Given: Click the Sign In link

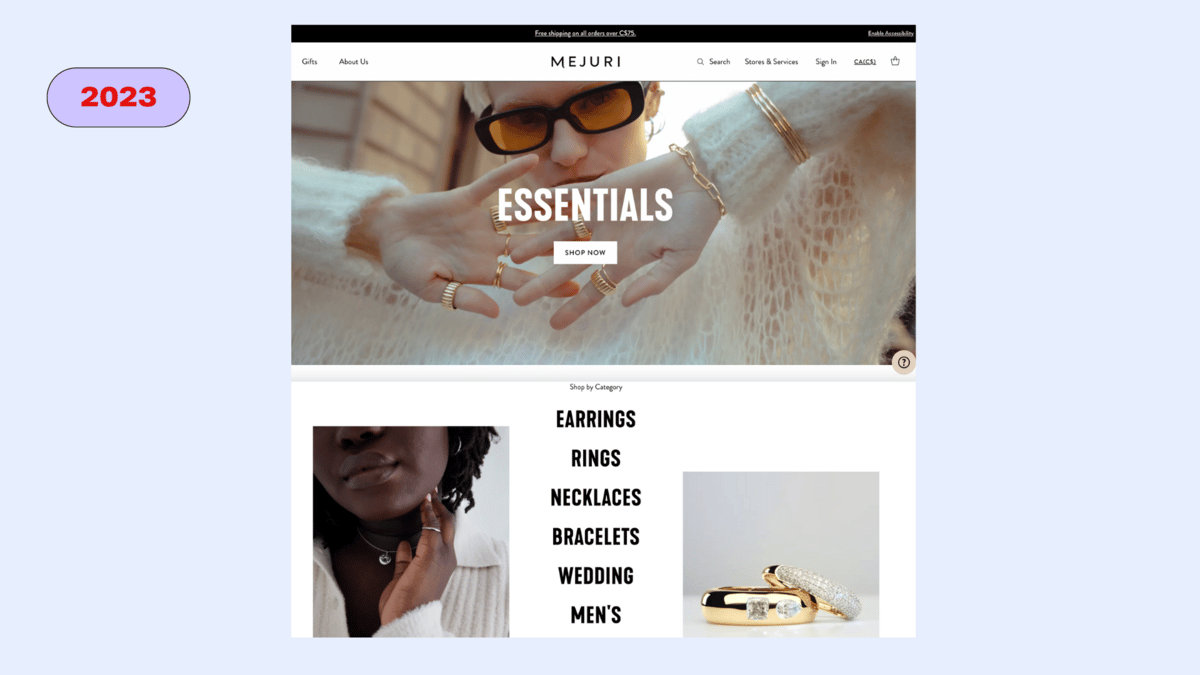Looking at the screenshot, I should [x=826, y=62].
